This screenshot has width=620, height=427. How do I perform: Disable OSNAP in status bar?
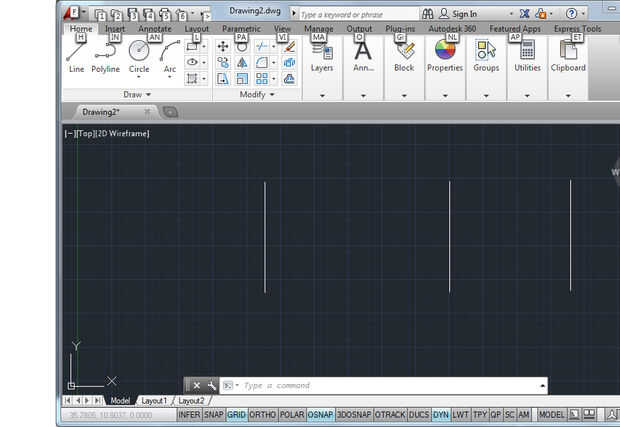(321, 415)
